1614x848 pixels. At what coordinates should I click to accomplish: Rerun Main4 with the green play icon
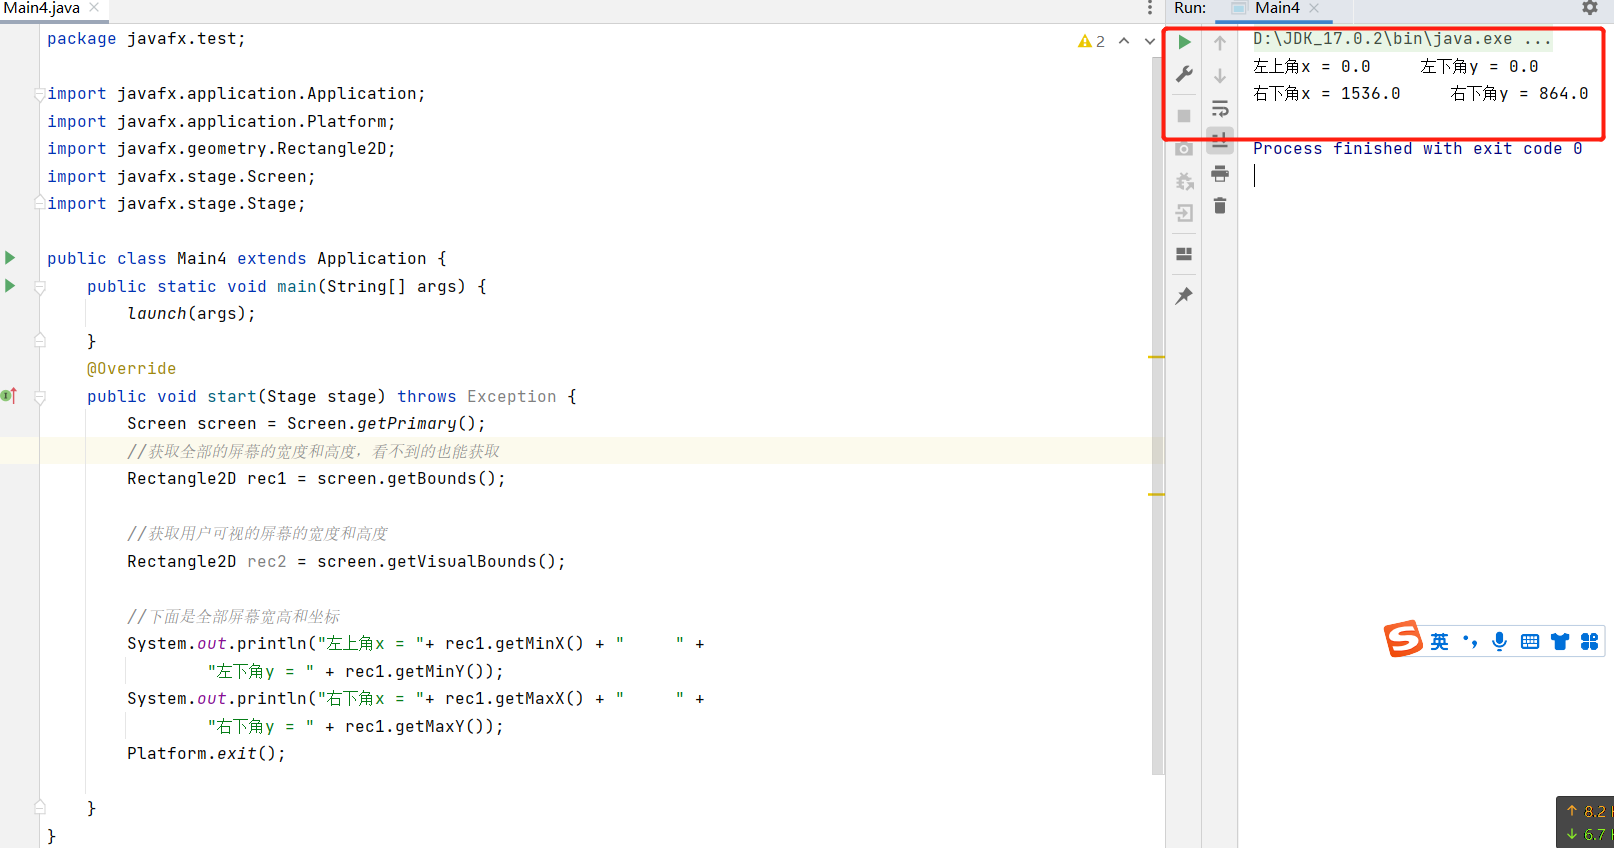coord(1184,42)
